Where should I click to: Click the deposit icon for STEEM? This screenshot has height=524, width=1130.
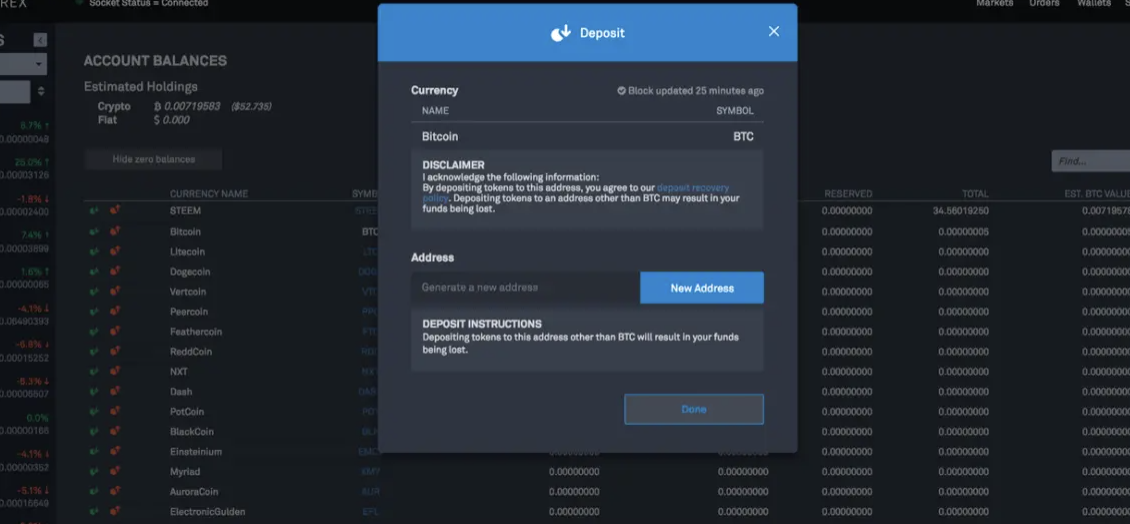point(94,211)
